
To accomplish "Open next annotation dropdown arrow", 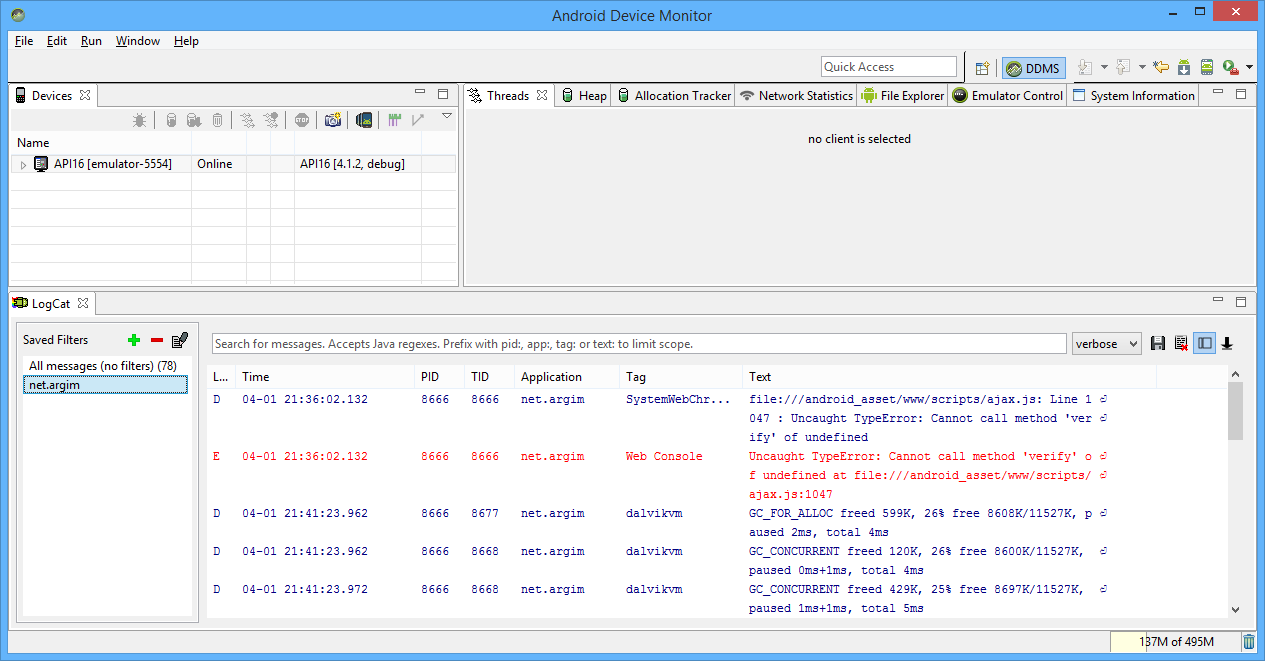I will pos(1104,68).
